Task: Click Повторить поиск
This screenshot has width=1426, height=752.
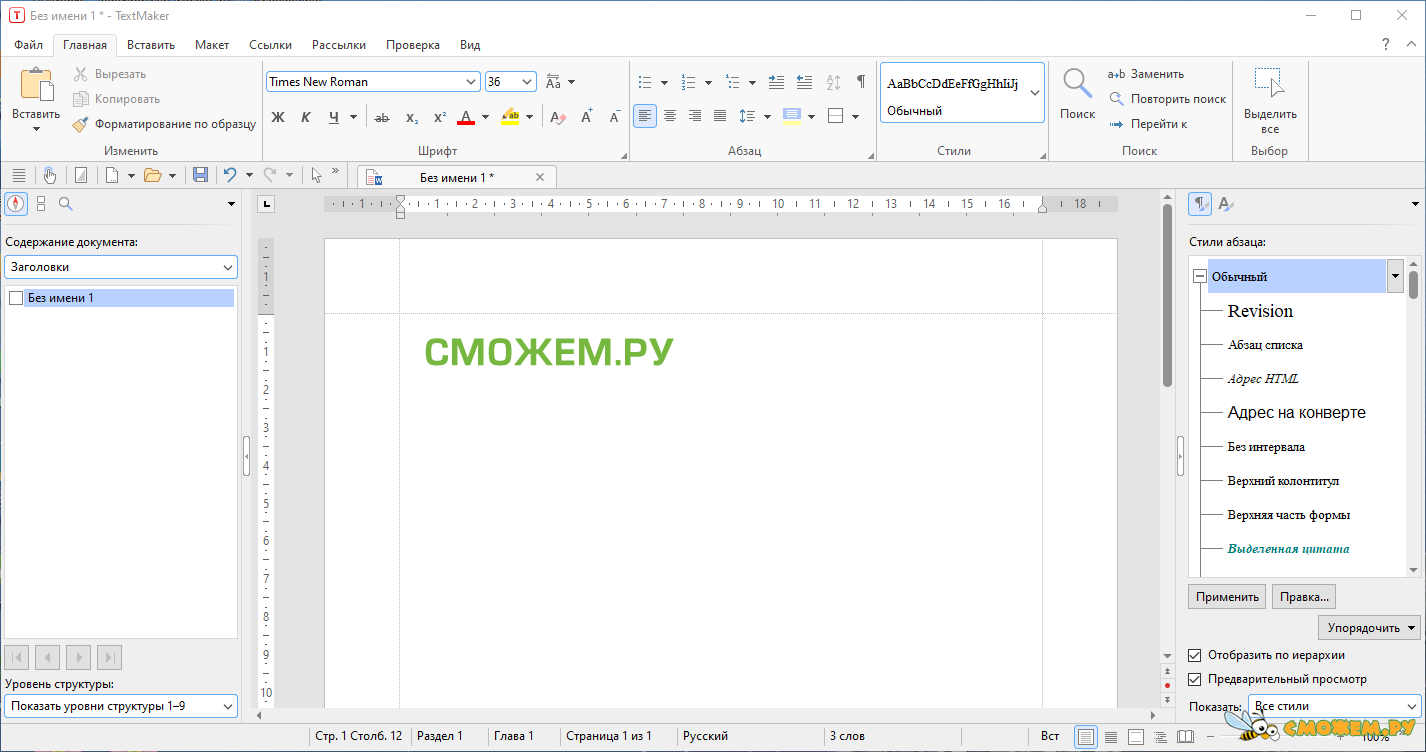Action: (x=1167, y=99)
